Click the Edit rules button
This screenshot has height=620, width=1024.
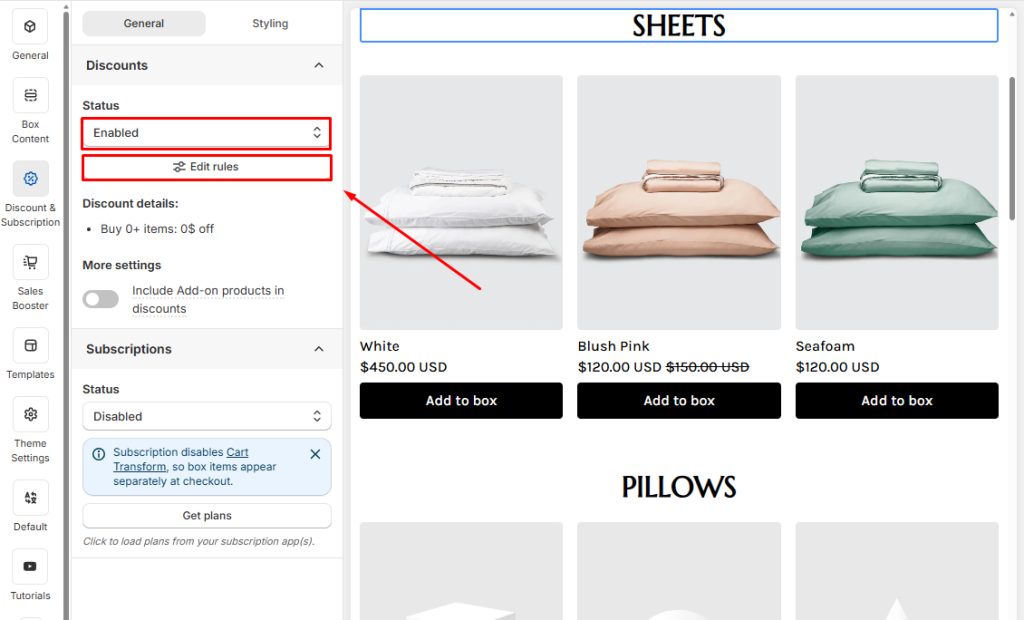click(x=206, y=167)
